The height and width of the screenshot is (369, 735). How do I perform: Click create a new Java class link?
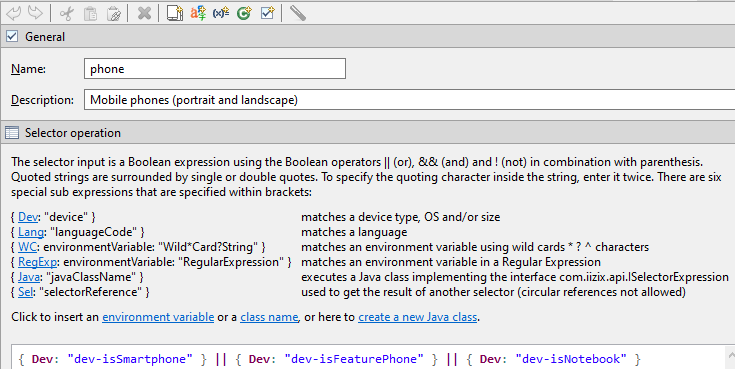(x=418, y=317)
